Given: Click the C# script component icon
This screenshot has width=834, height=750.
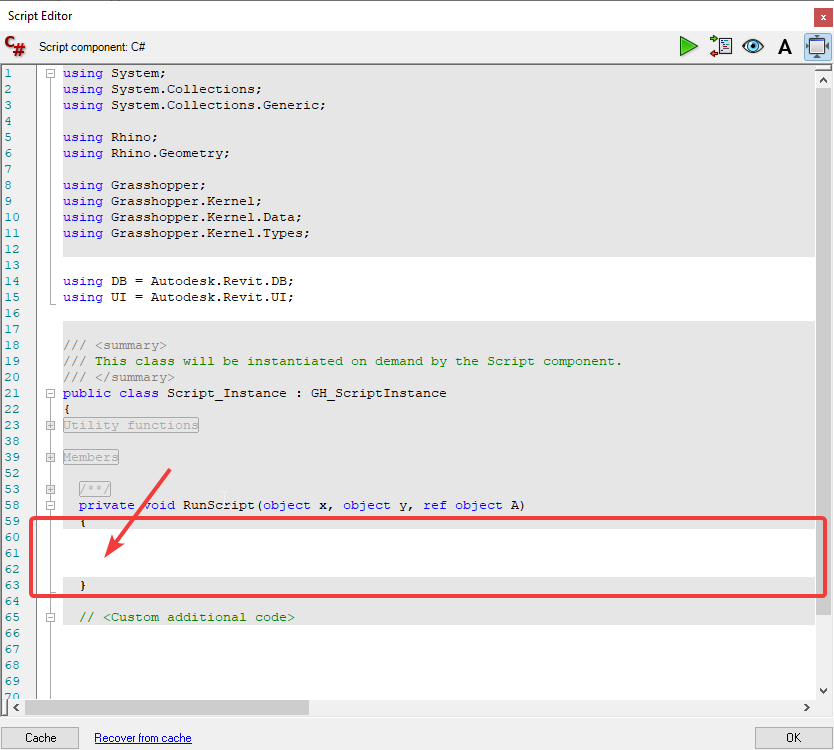Looking at the screenshot, I should 15,46.
